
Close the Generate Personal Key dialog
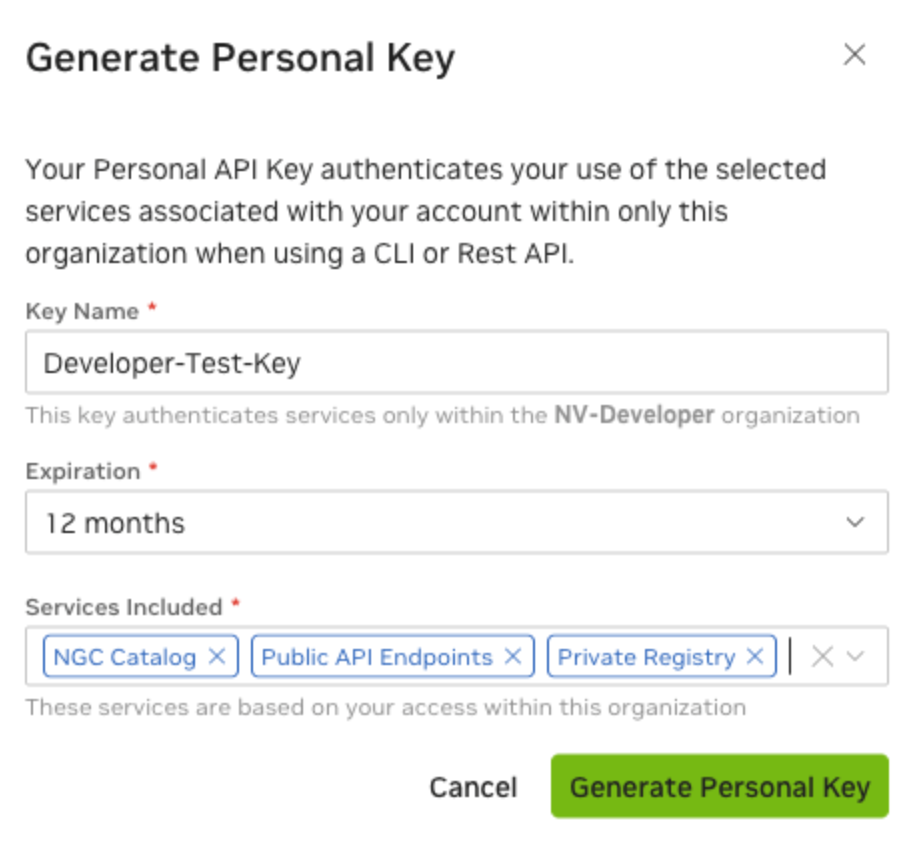[x=854, y=55]
